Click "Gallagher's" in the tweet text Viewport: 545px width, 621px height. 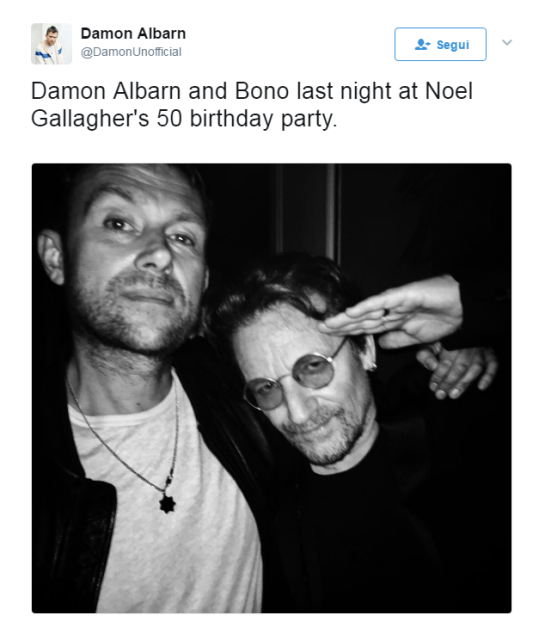point(90,118)
